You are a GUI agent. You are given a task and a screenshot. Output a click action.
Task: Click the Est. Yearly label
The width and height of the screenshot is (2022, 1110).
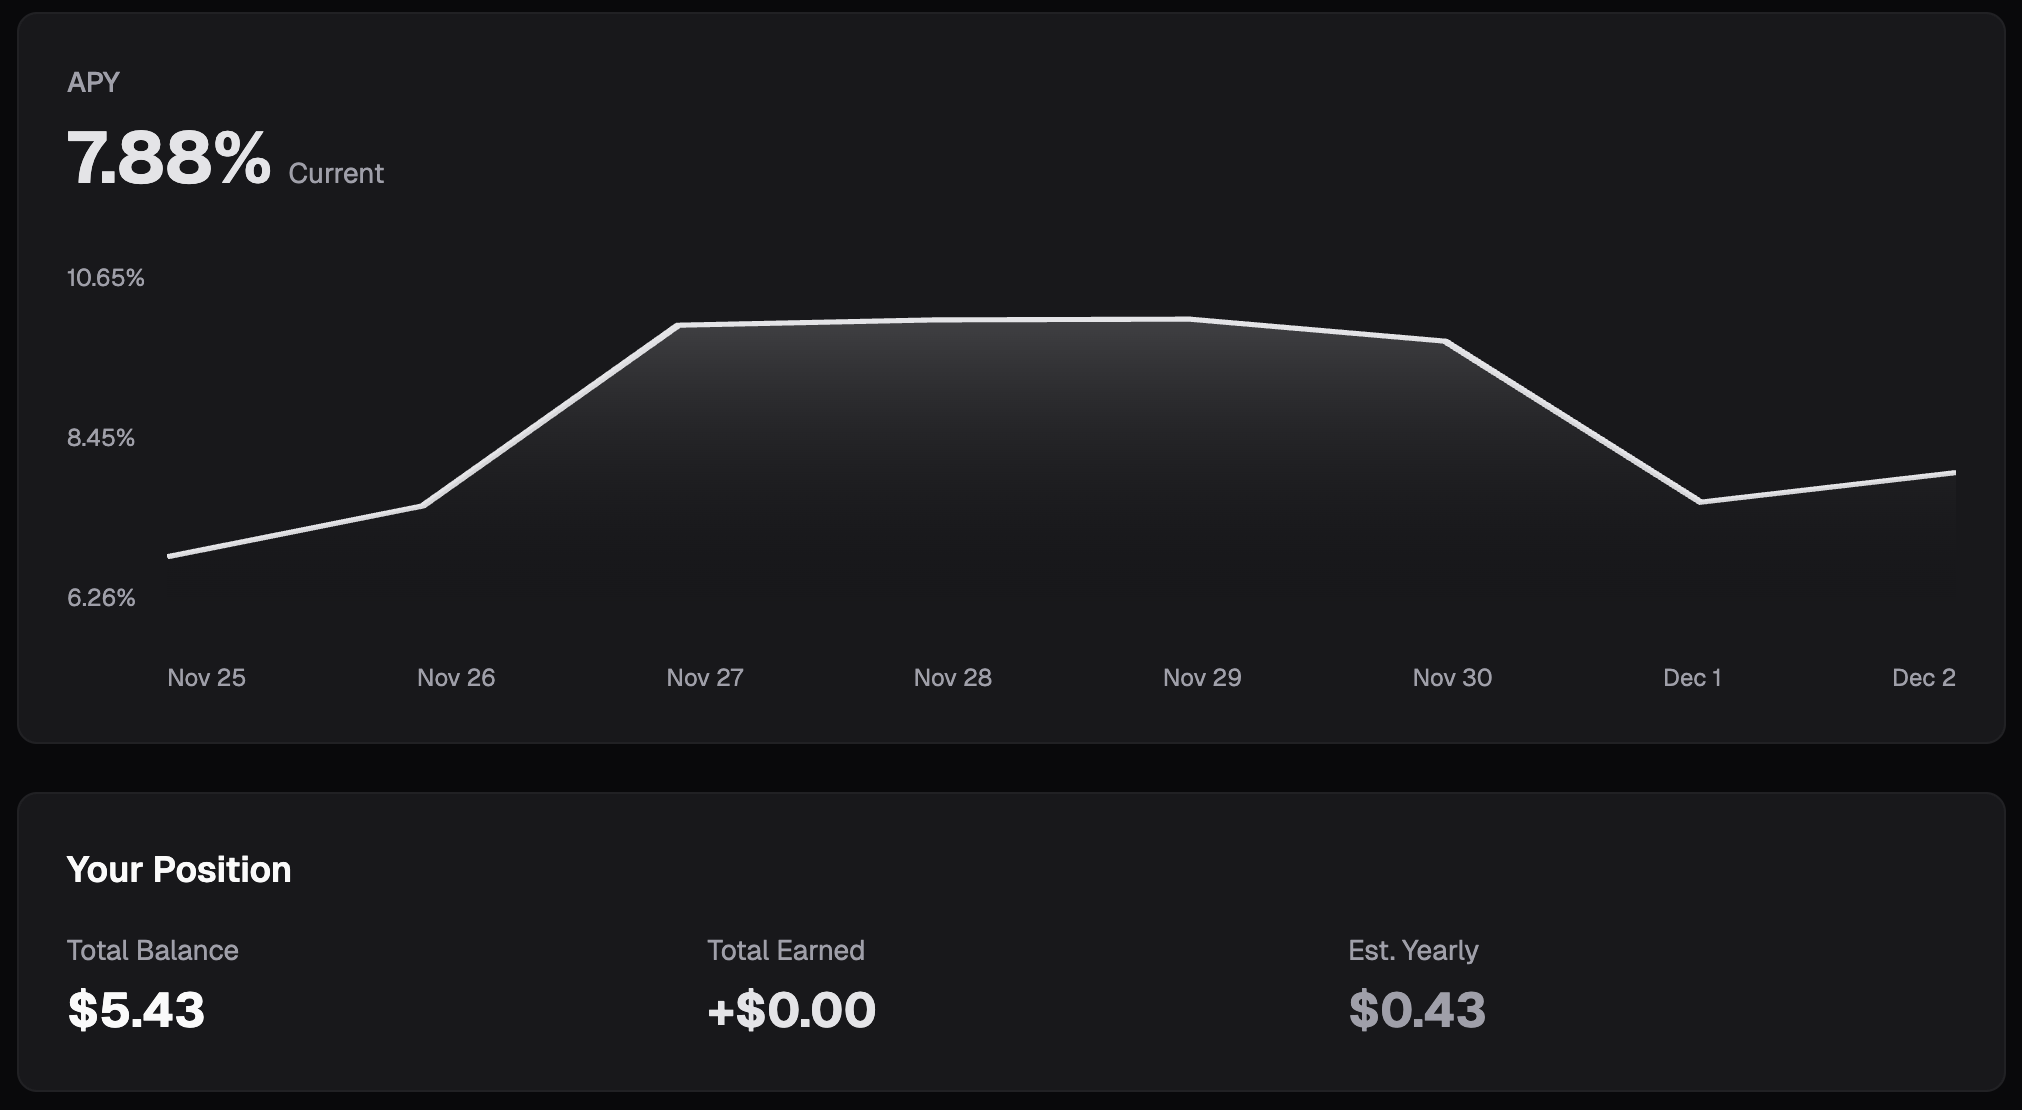(1413, 950)
